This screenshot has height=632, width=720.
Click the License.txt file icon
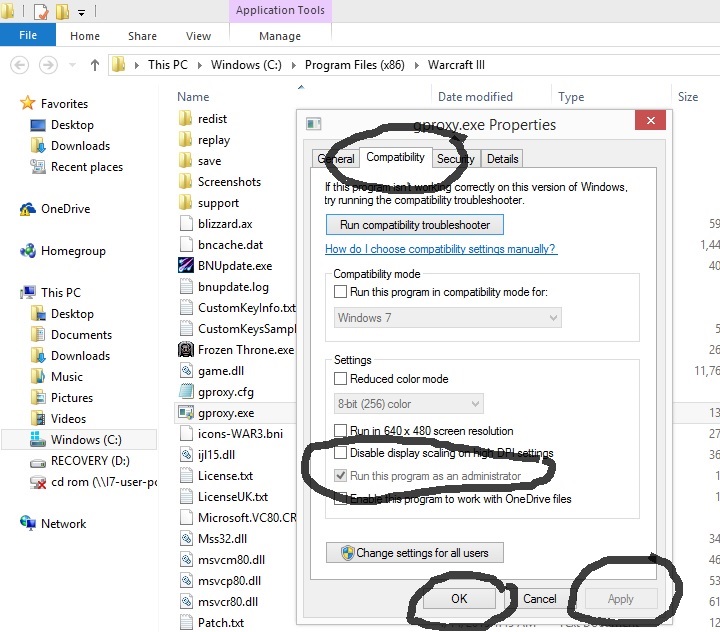click(x=186, y=475)
